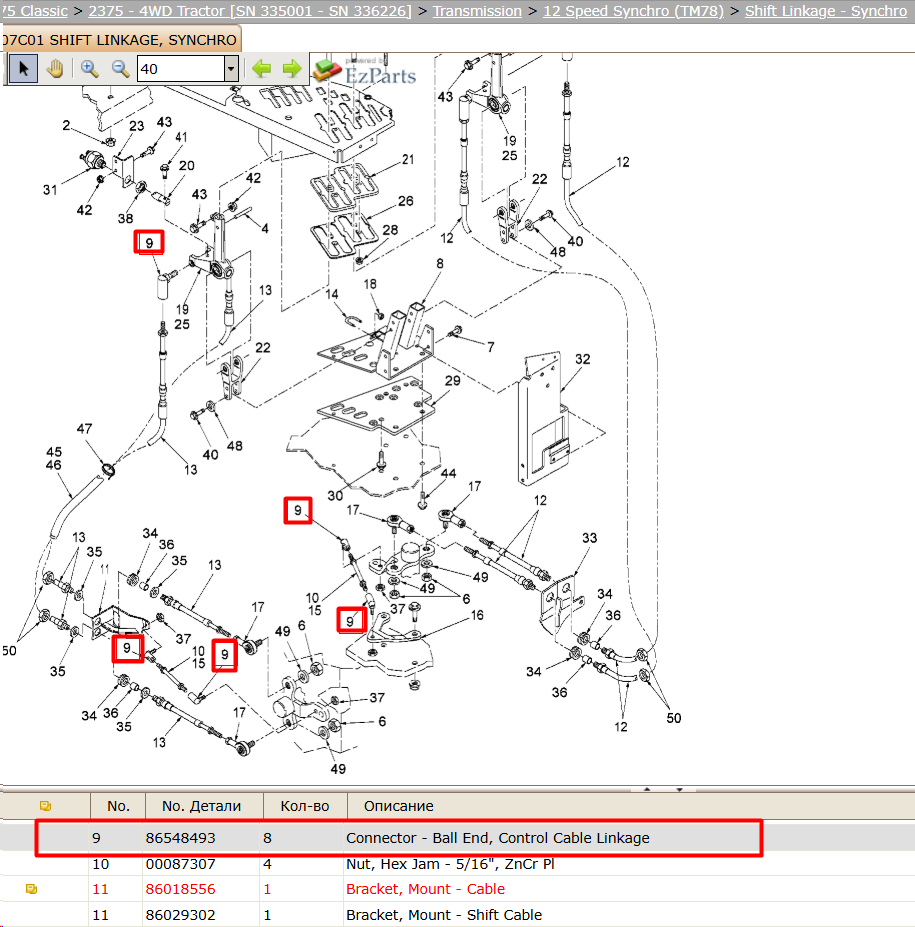This screenshot has height=927, width=915.
Task: Select Nut, Hex Jam description row
Action: tap(450, 864)
